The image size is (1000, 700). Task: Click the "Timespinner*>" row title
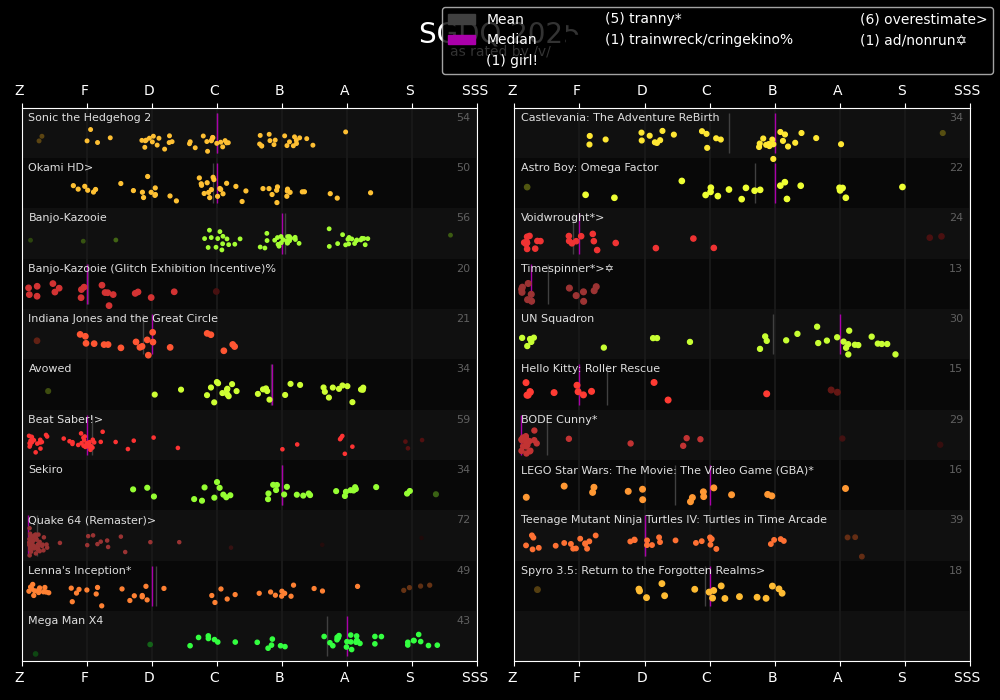567,268
